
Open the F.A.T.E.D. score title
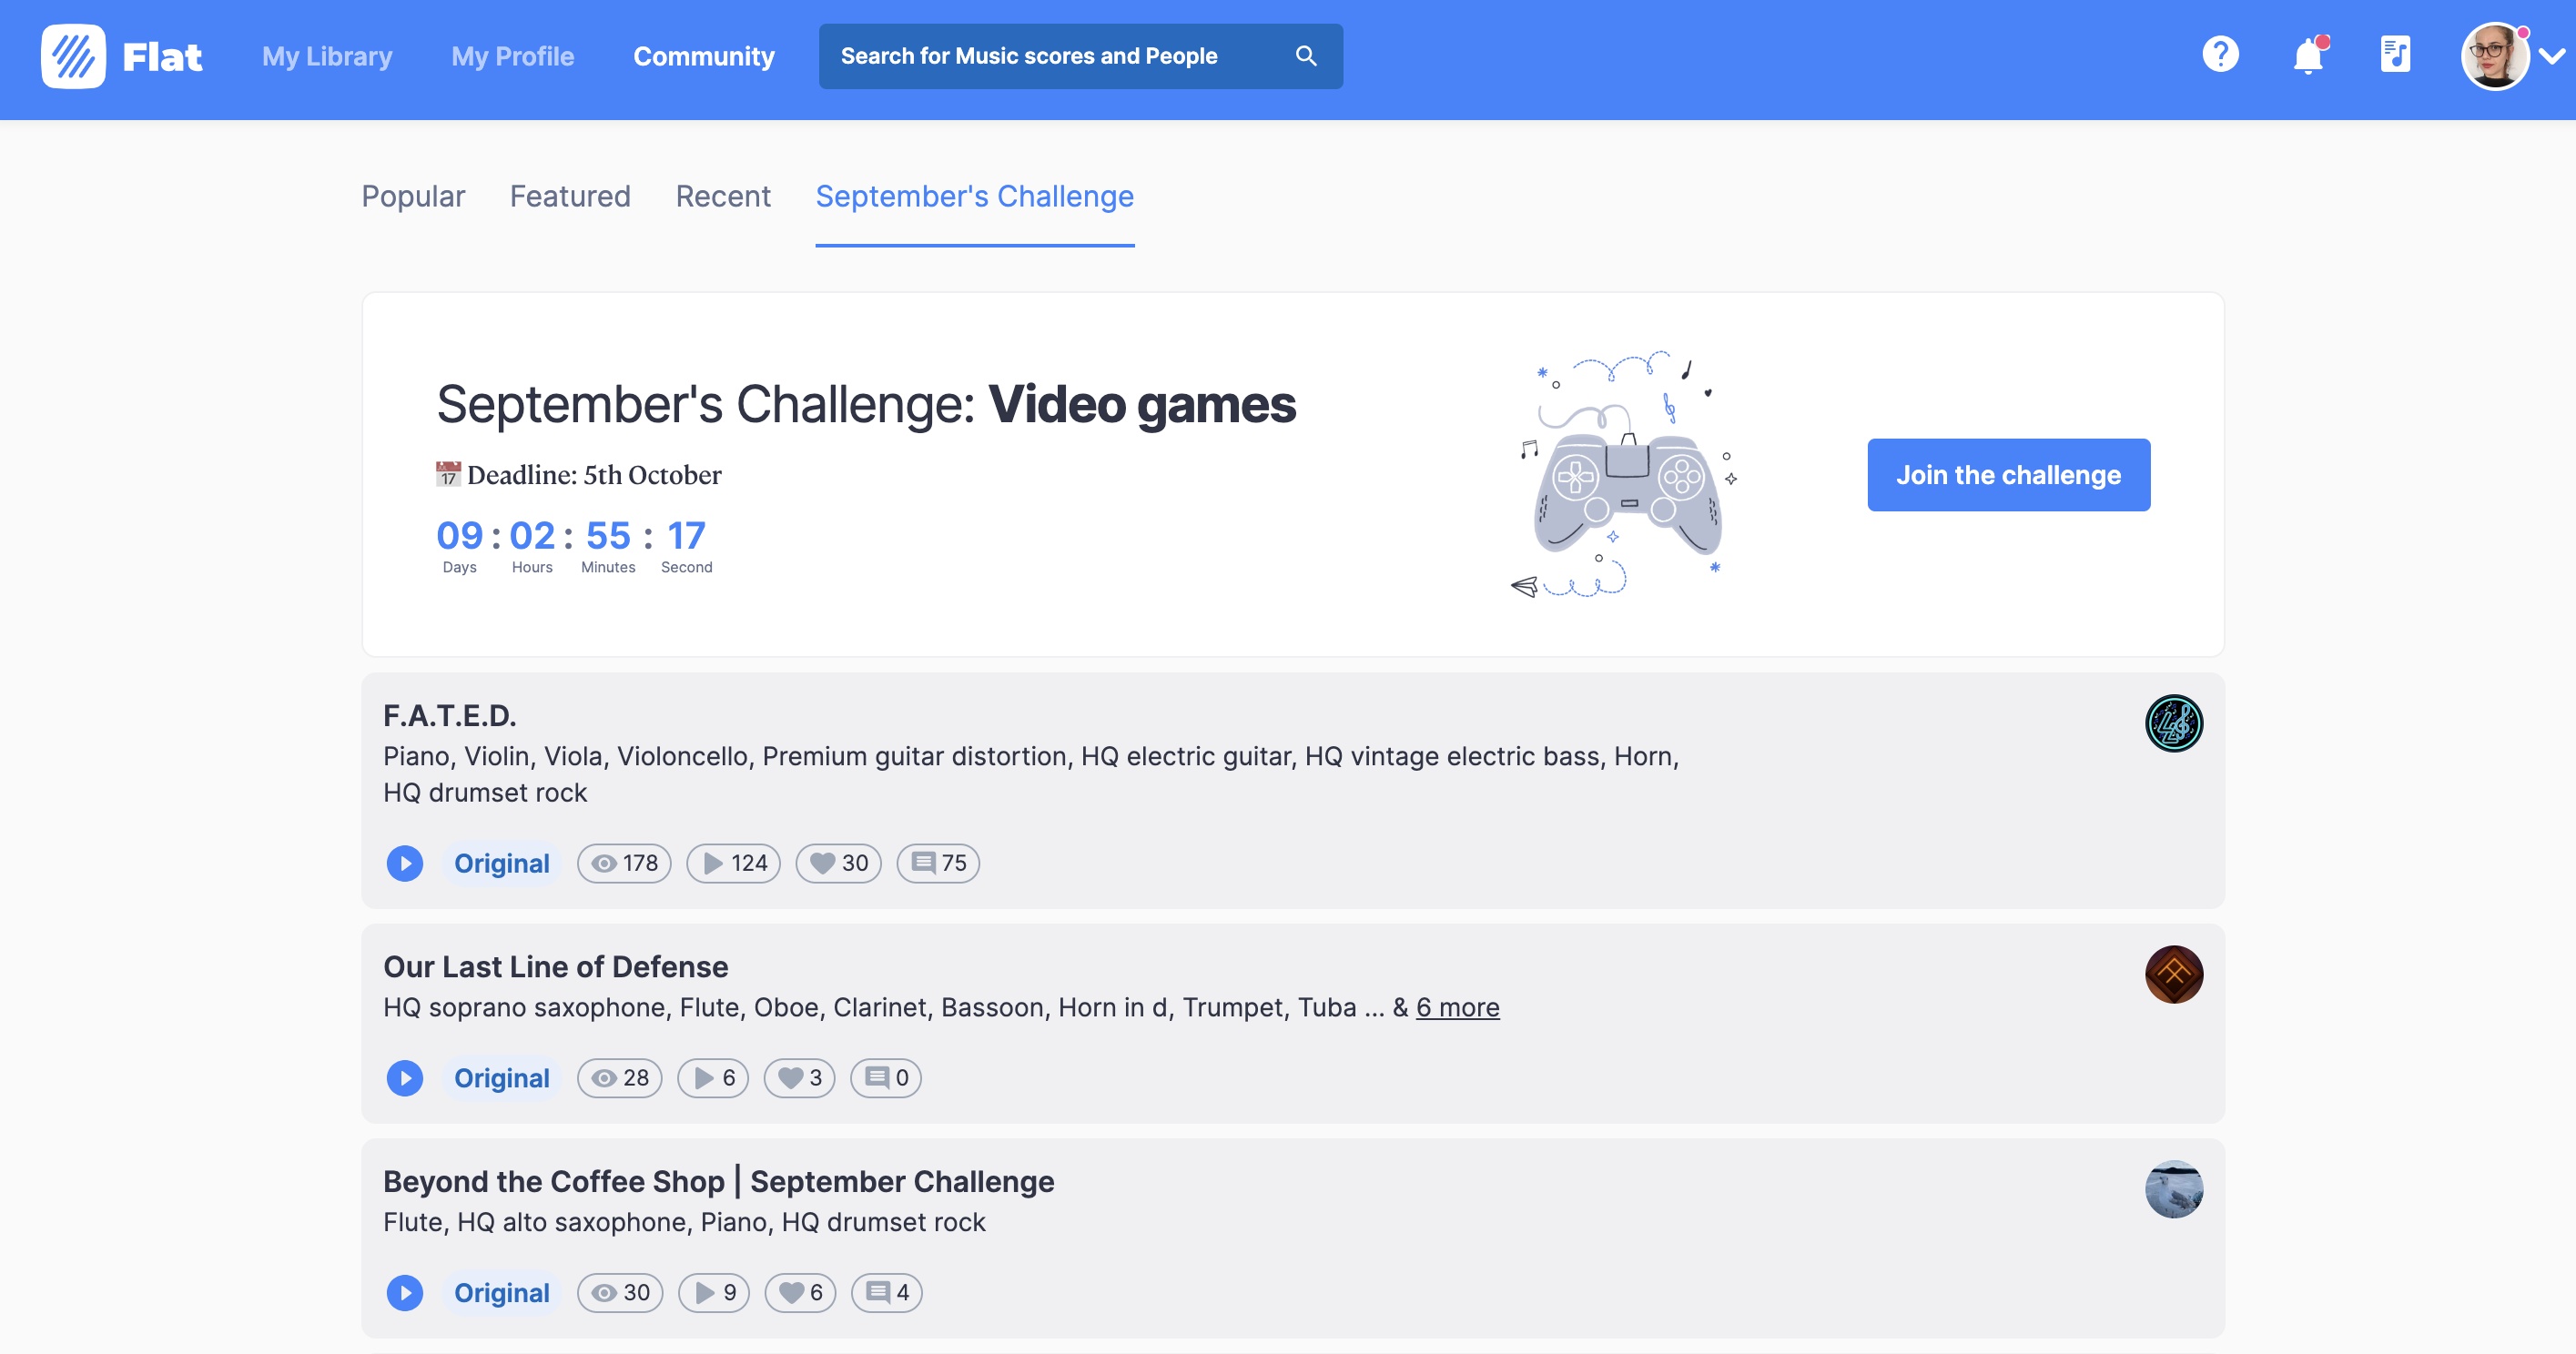[x=449, y=714]
